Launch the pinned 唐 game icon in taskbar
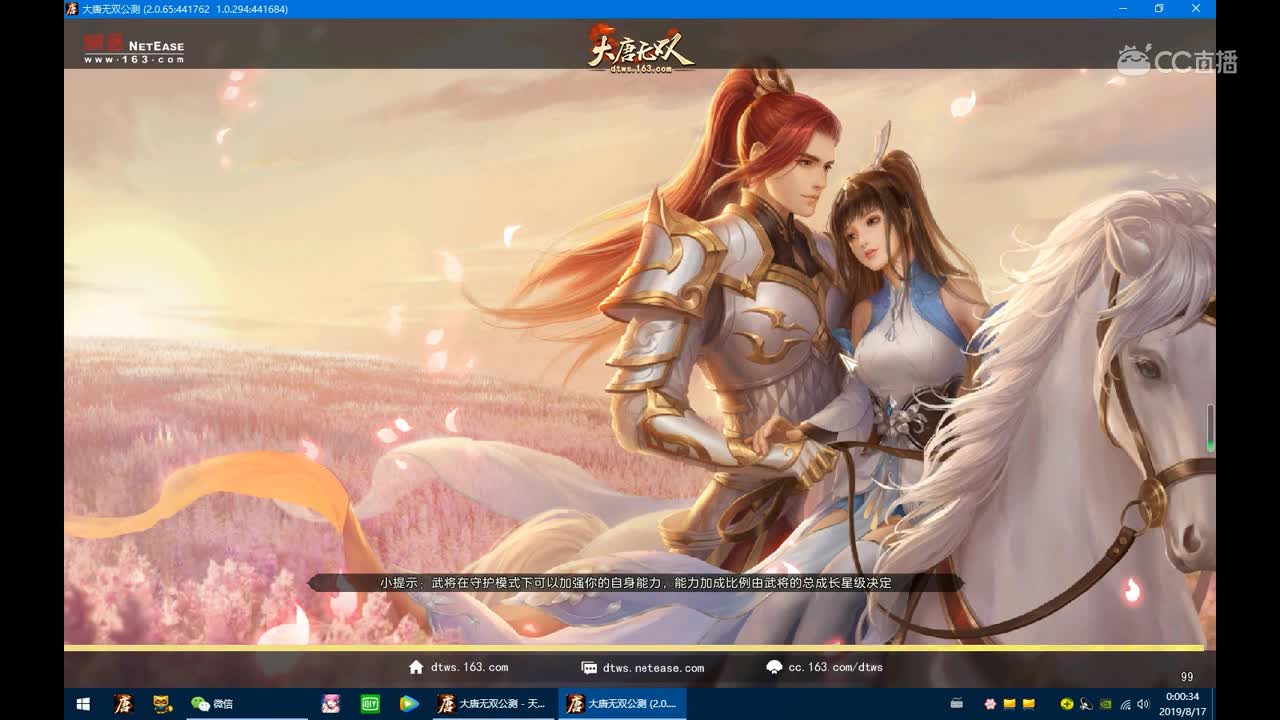The image size is (1280, 720). pos(123,704)
